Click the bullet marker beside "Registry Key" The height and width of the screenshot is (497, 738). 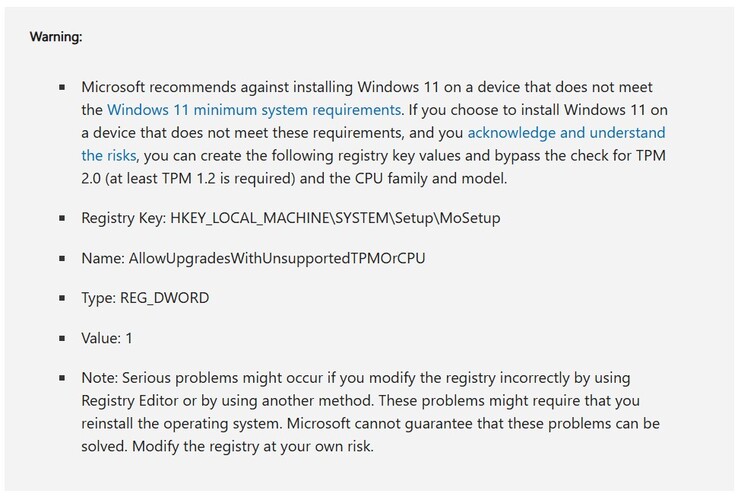(x=62, y=217)
